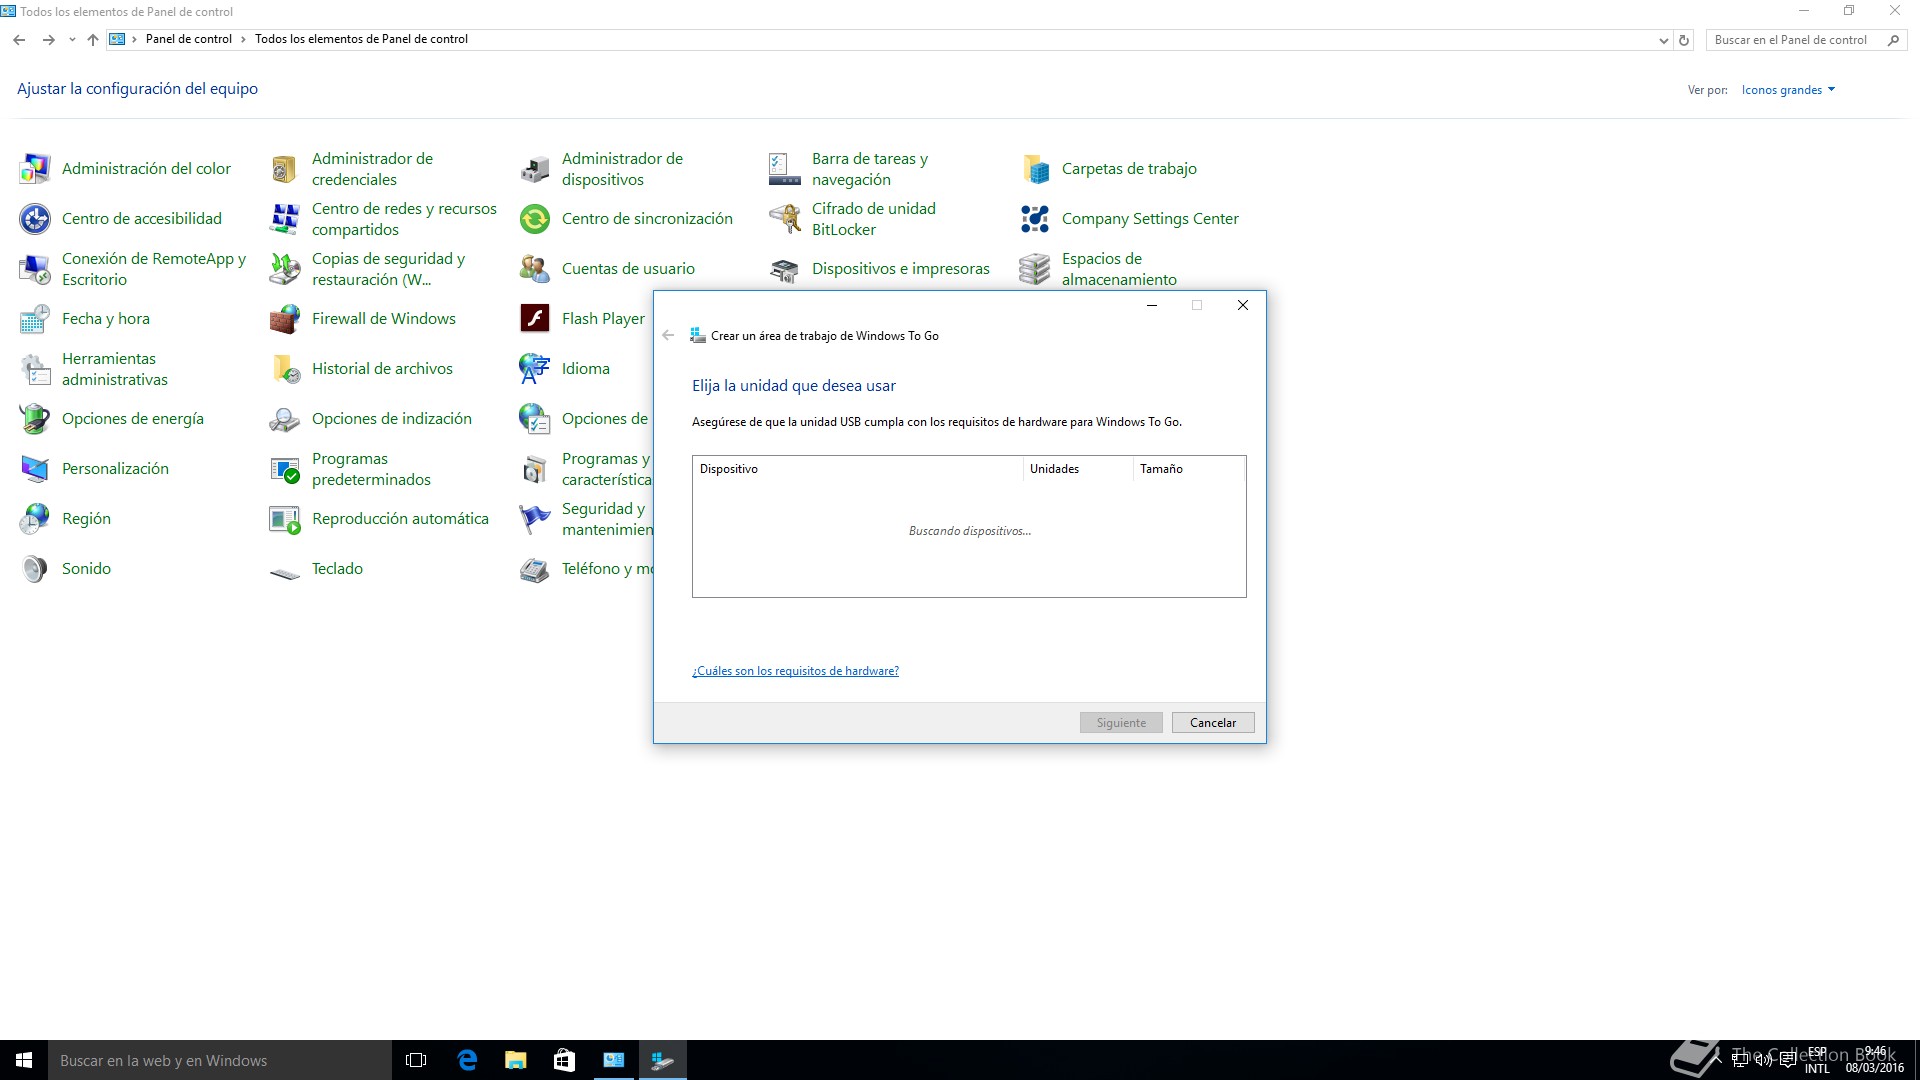Open Administración del color icon
This screenshot has width=1920, height=1080.
tap(35, 169)
